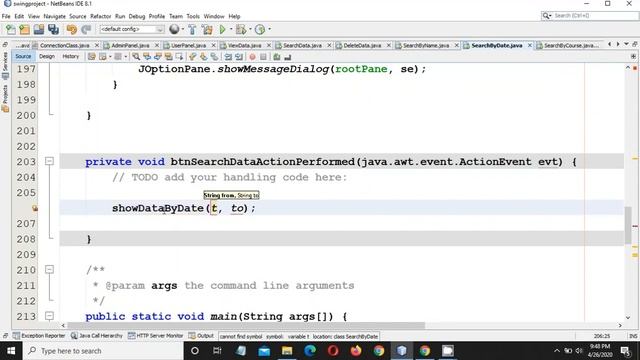Switch to the ViewData.java tab
This screenshot has width=640, height=360.
(244, 45)
